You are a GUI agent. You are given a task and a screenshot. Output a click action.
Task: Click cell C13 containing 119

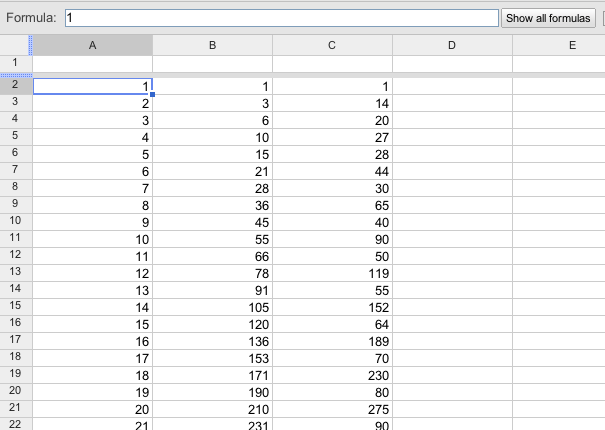333,273
